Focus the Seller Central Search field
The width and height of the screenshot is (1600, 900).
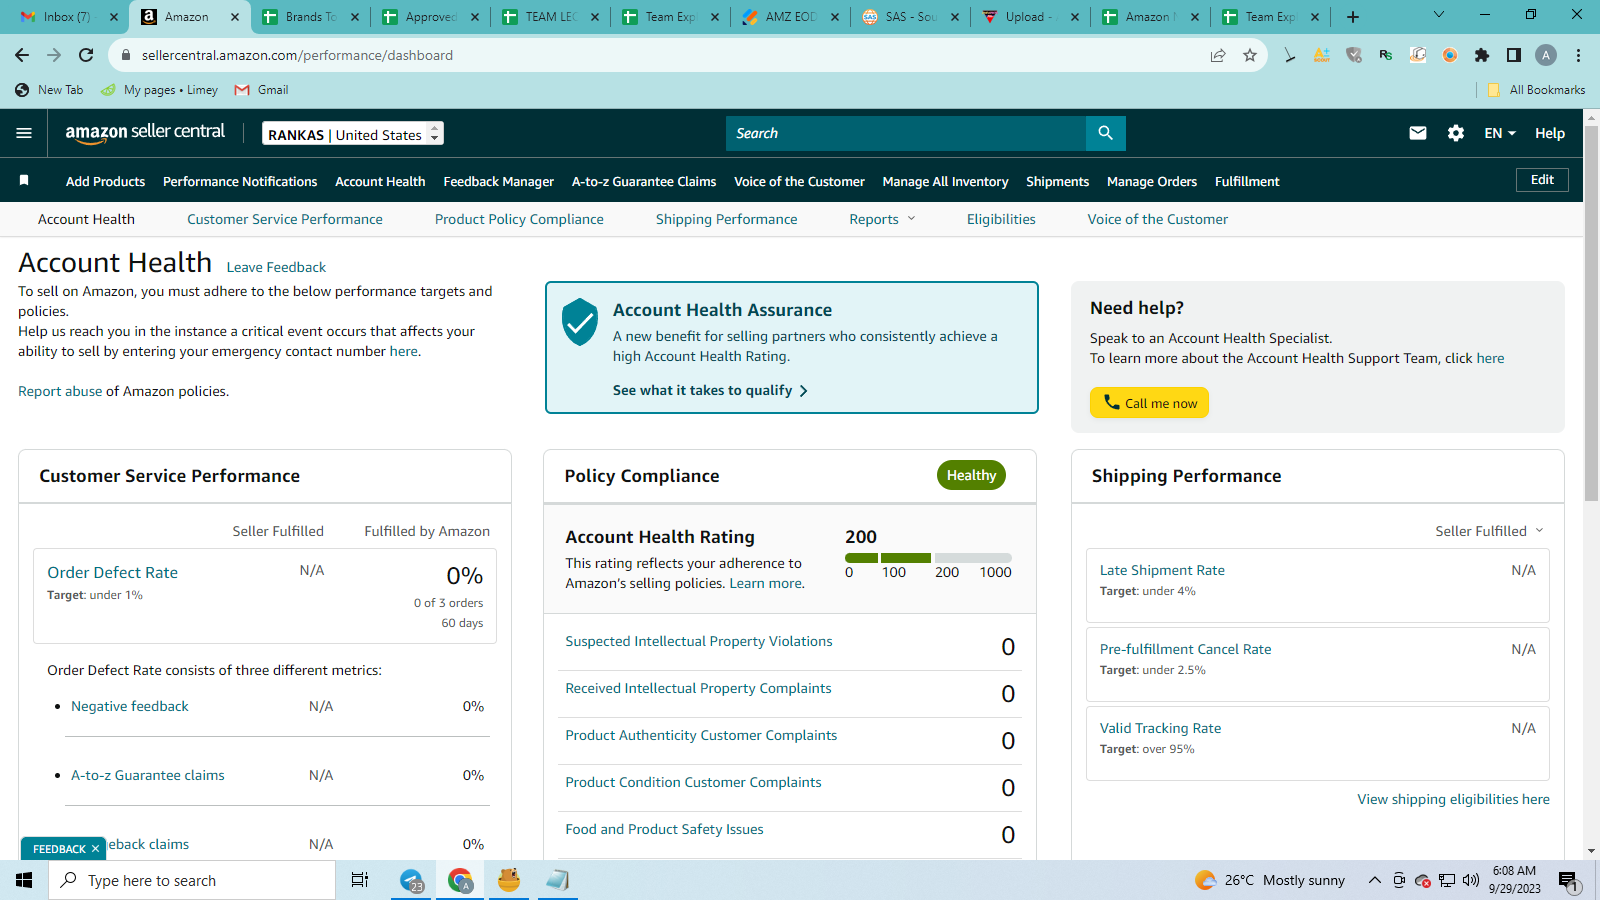[x=906, y=133]
